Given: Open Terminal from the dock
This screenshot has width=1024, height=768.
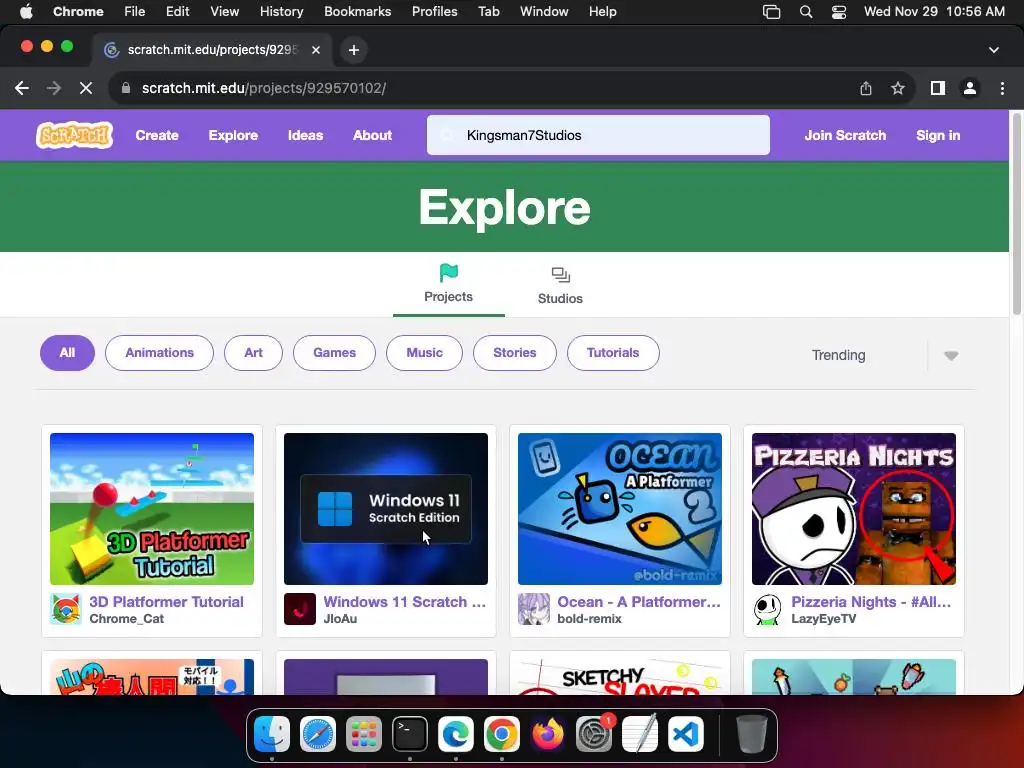Looking at the screenshot, I should tap(409, 734).
